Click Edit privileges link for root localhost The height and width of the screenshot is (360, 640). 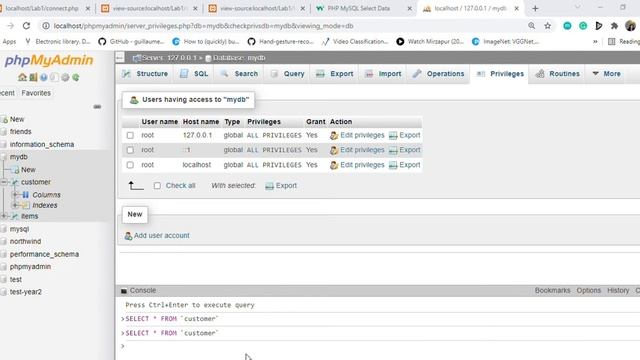coord(362,165)
